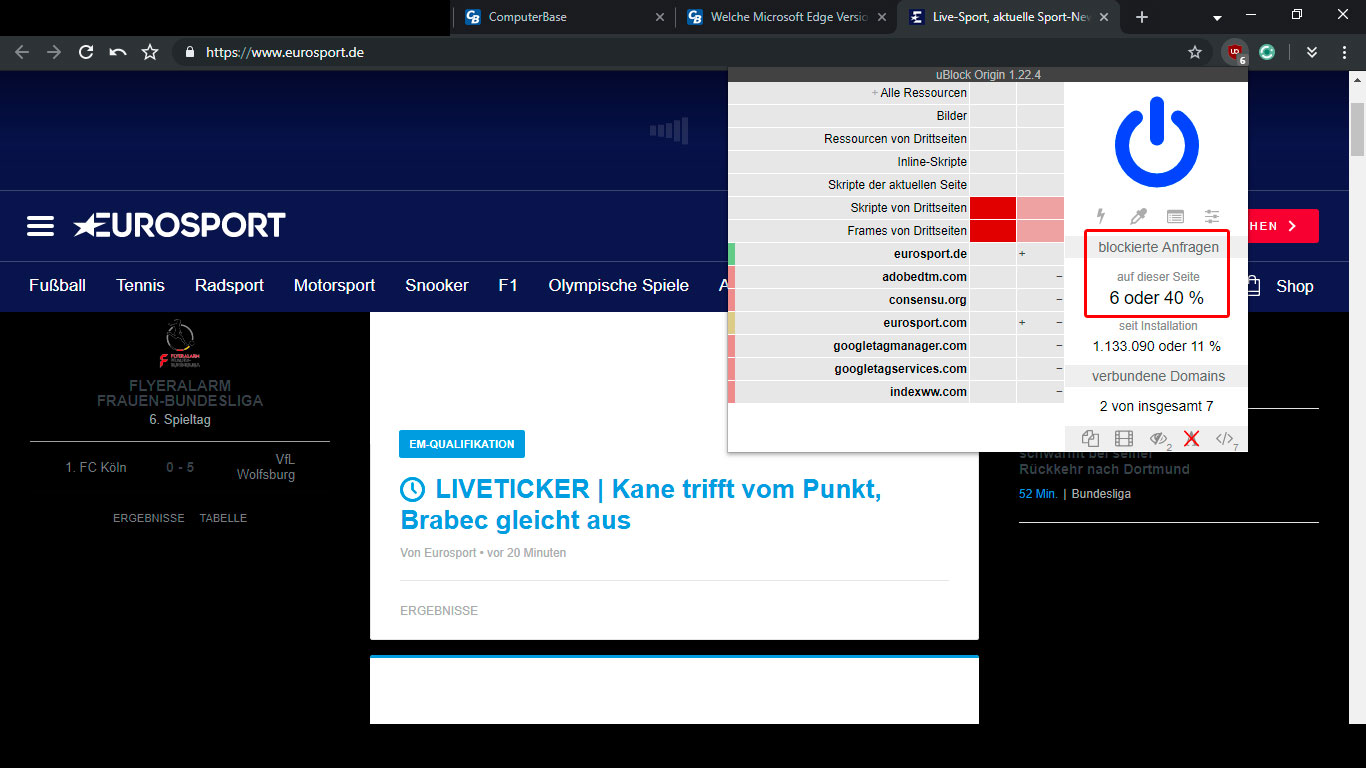Click the 6 oder 40 % statistic
This screenshot has height=768, width=1366.
[1156, 298]
